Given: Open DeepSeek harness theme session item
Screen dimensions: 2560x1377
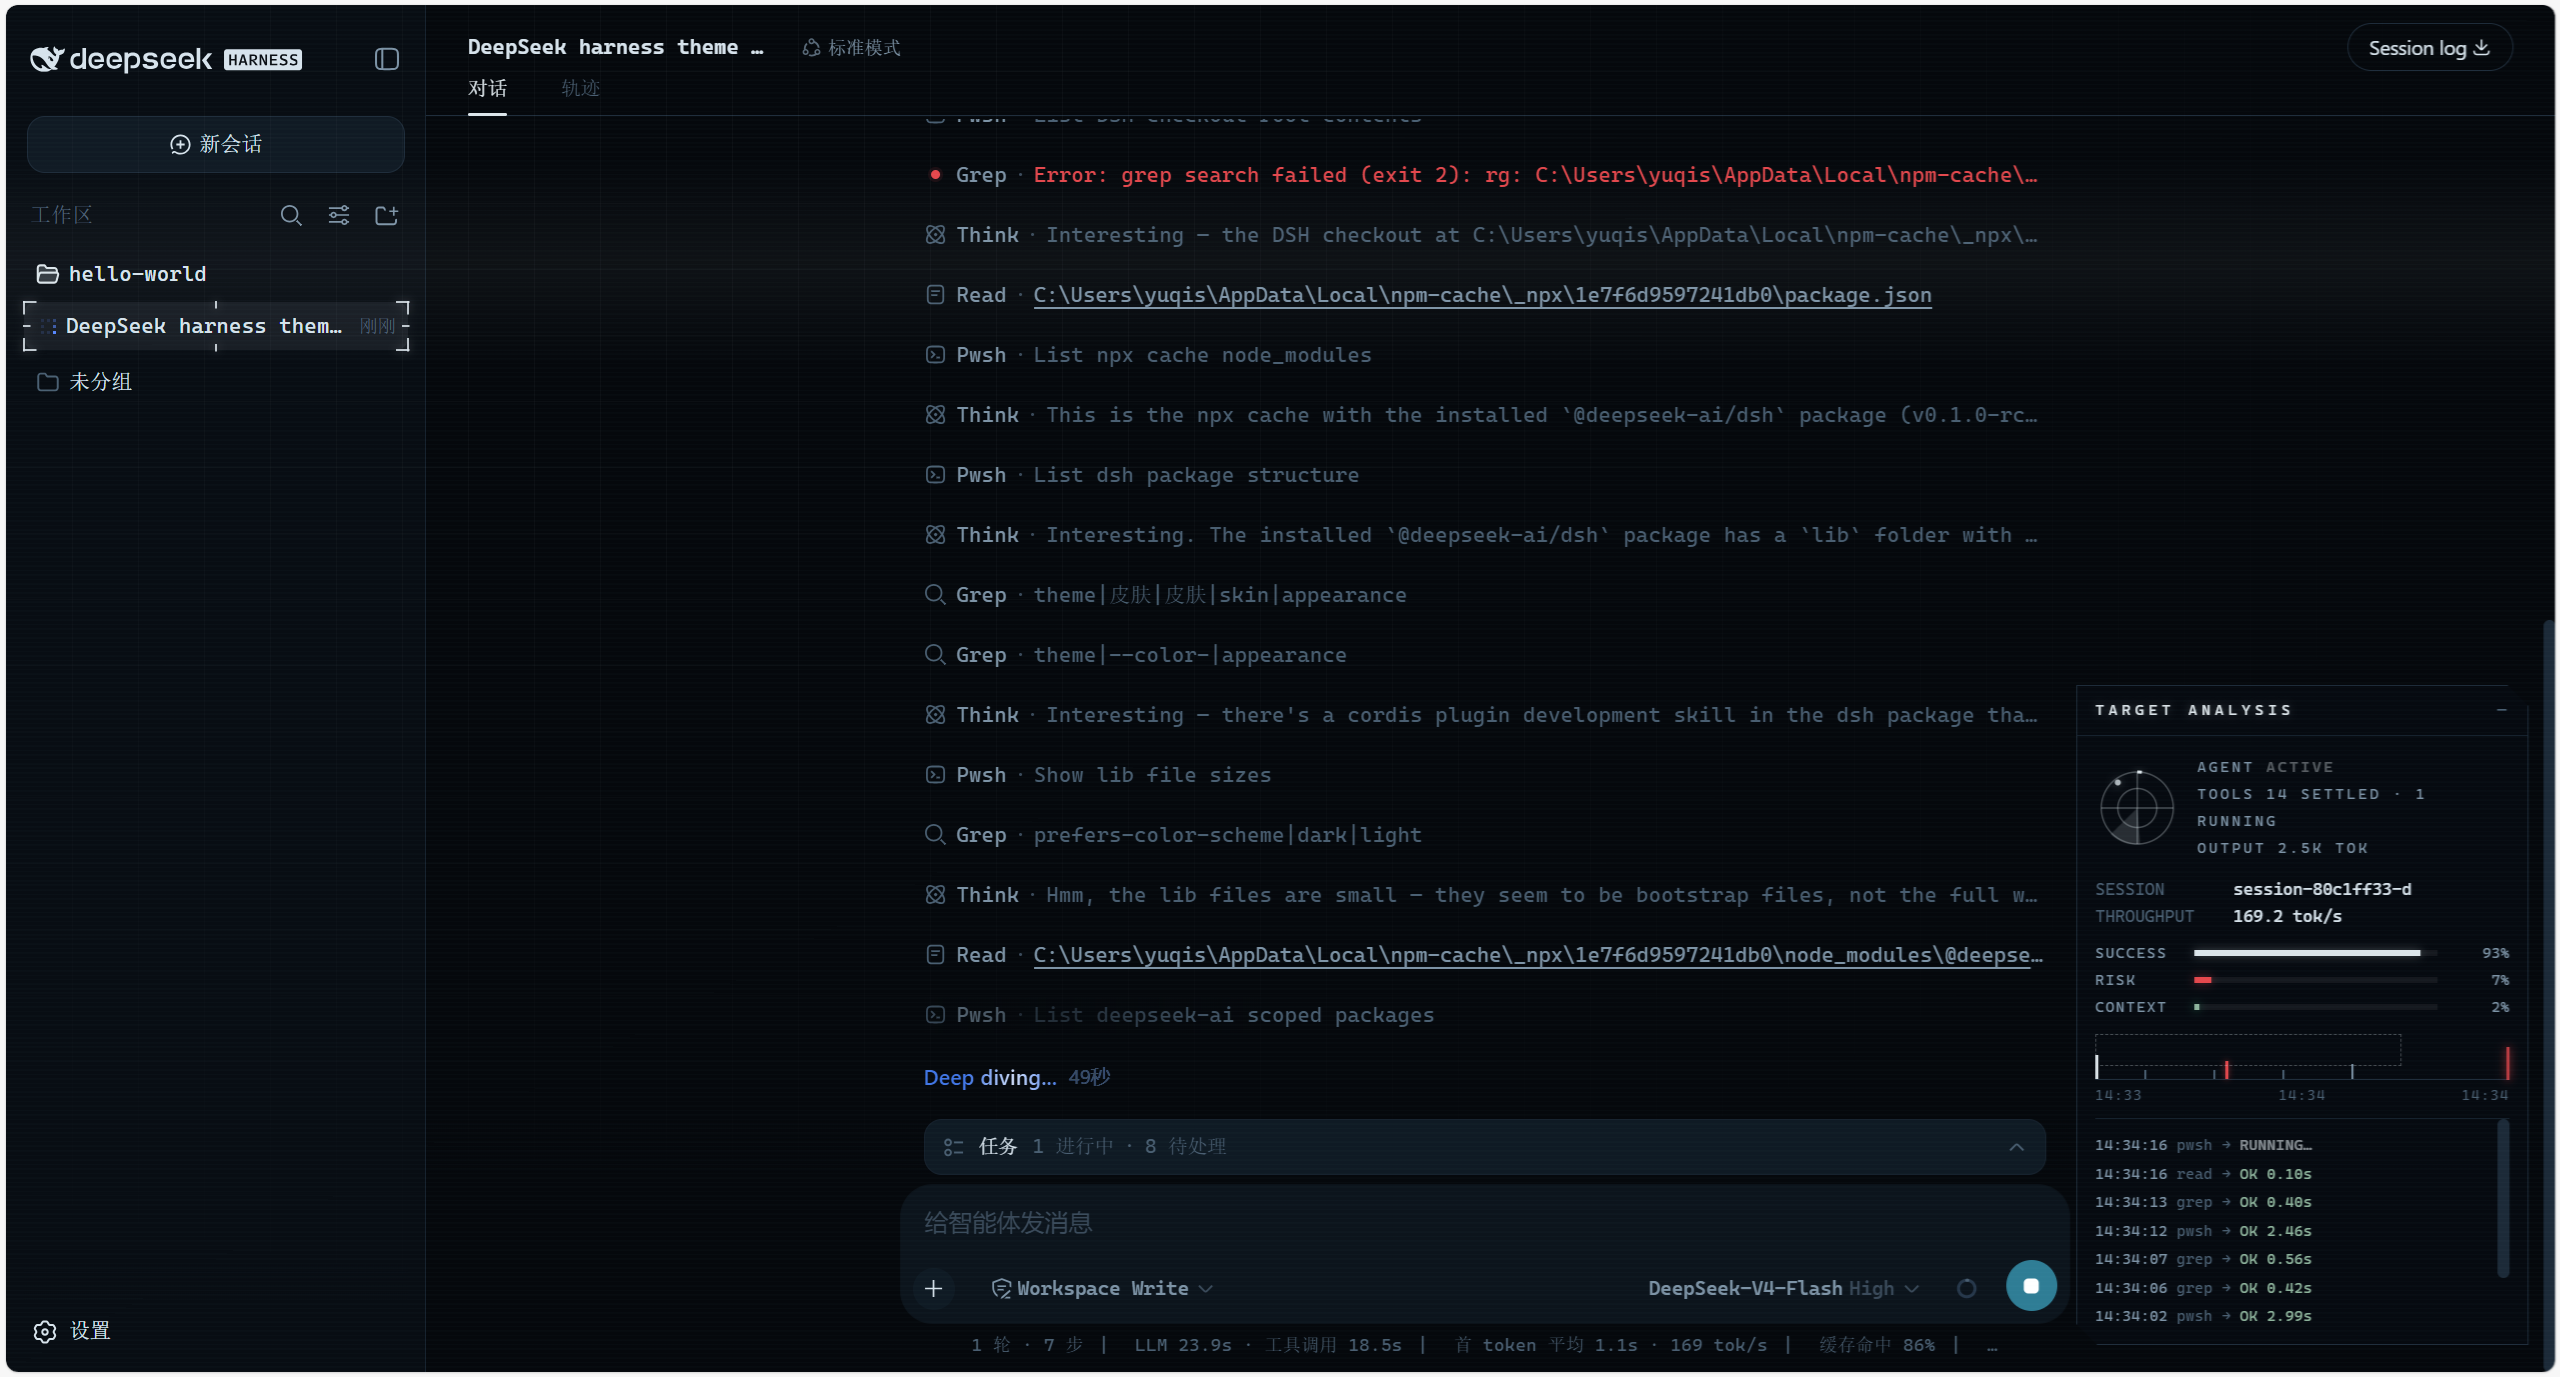Looking at the screenshot, I should 216,326.
